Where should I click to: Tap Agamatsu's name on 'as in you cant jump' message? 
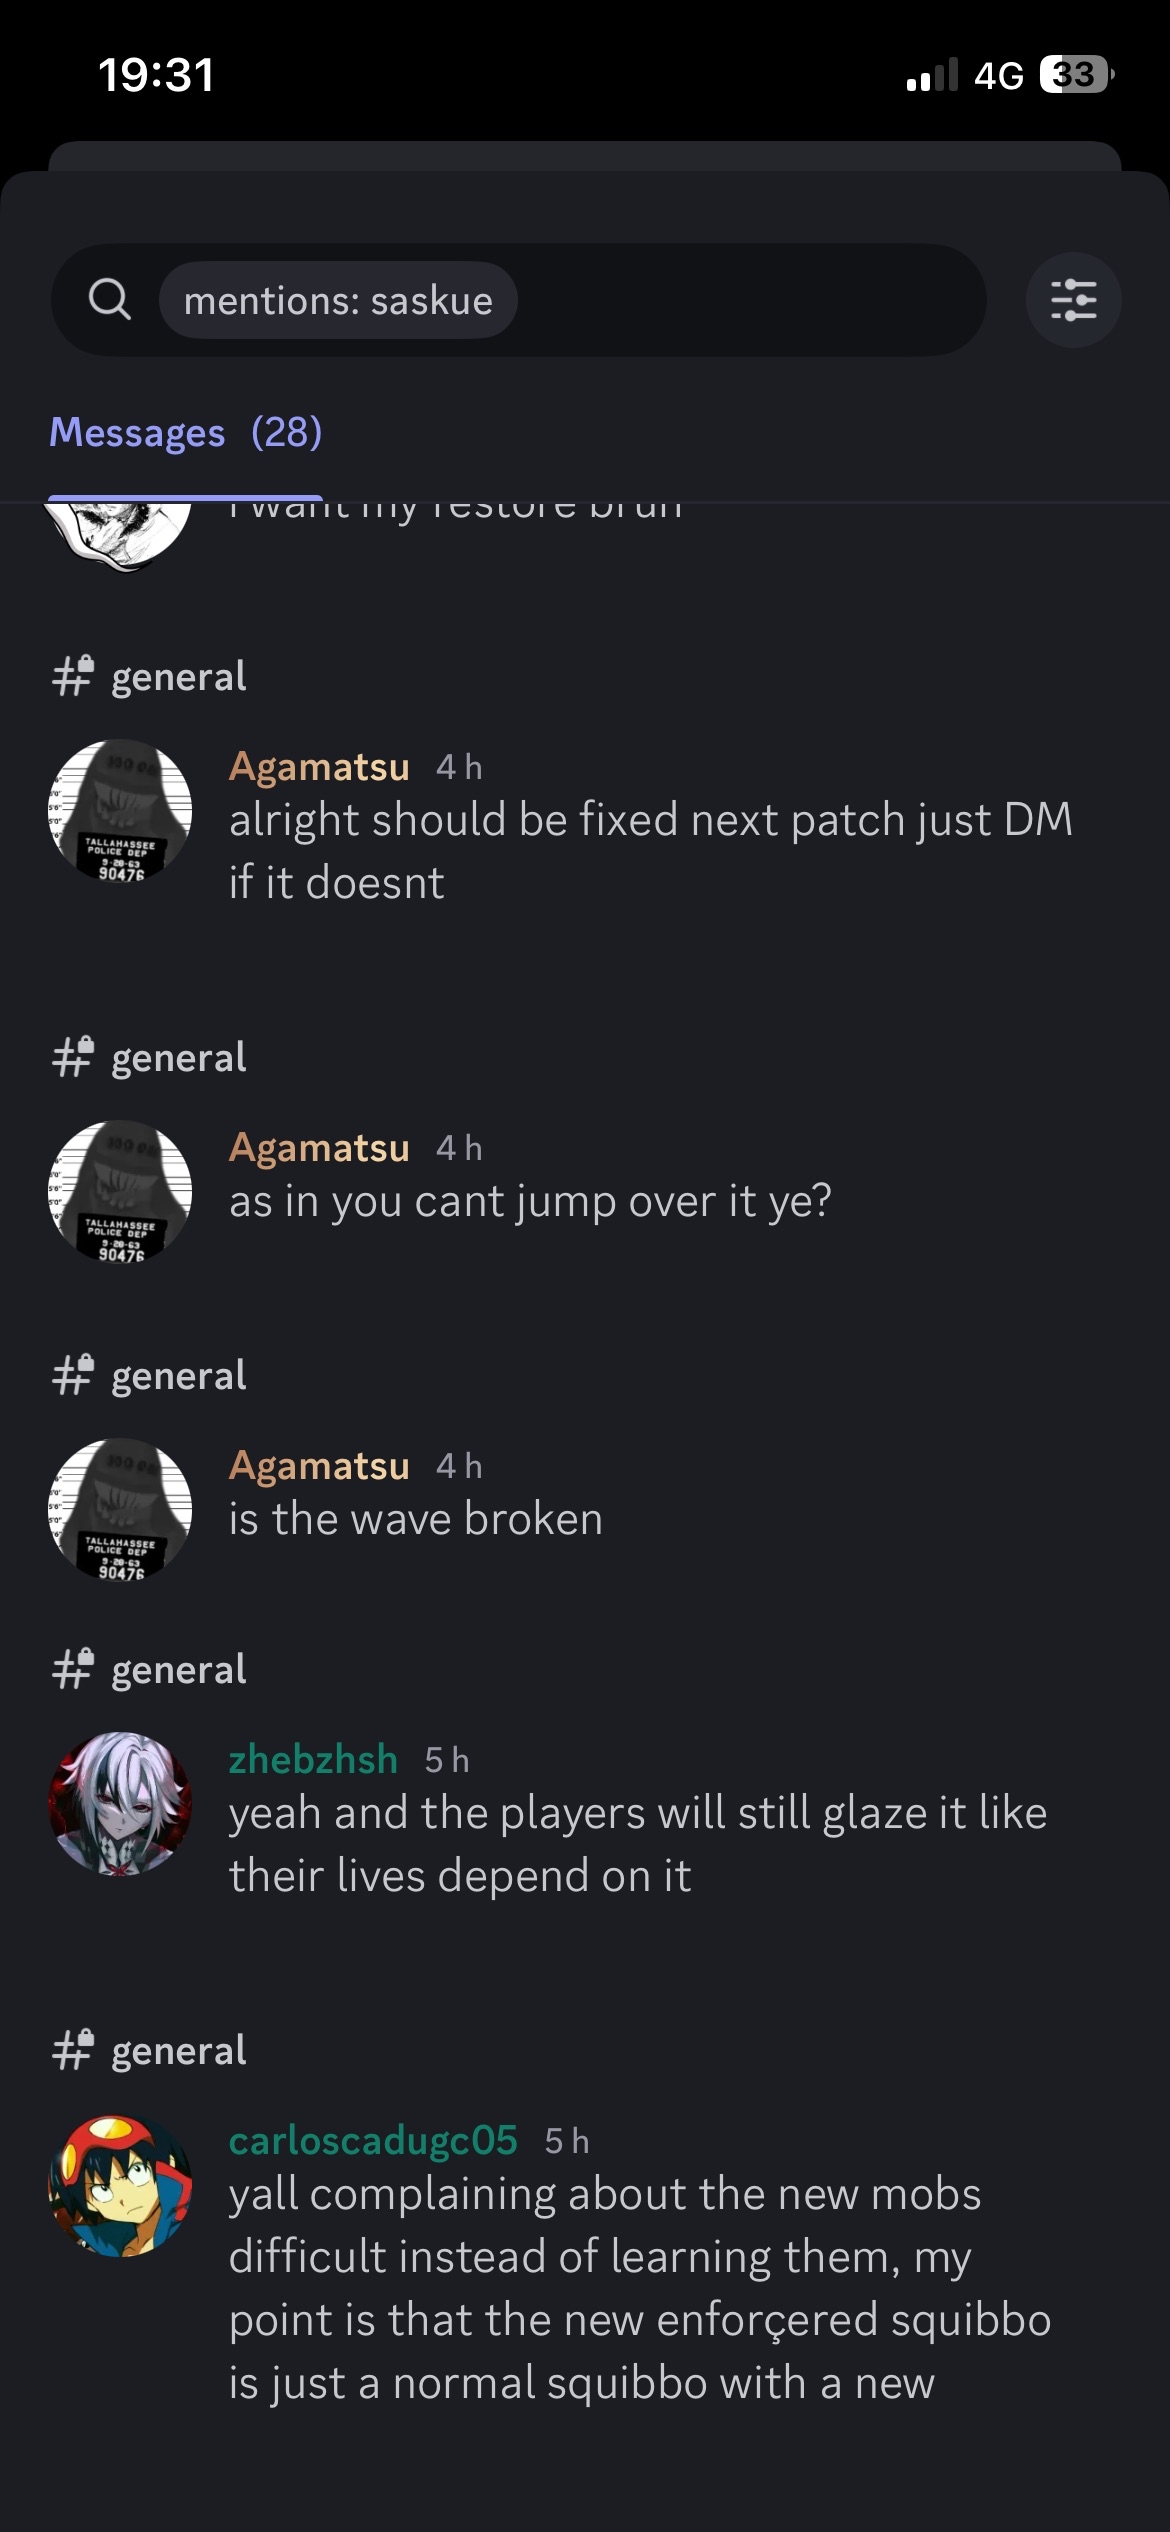319,1148
